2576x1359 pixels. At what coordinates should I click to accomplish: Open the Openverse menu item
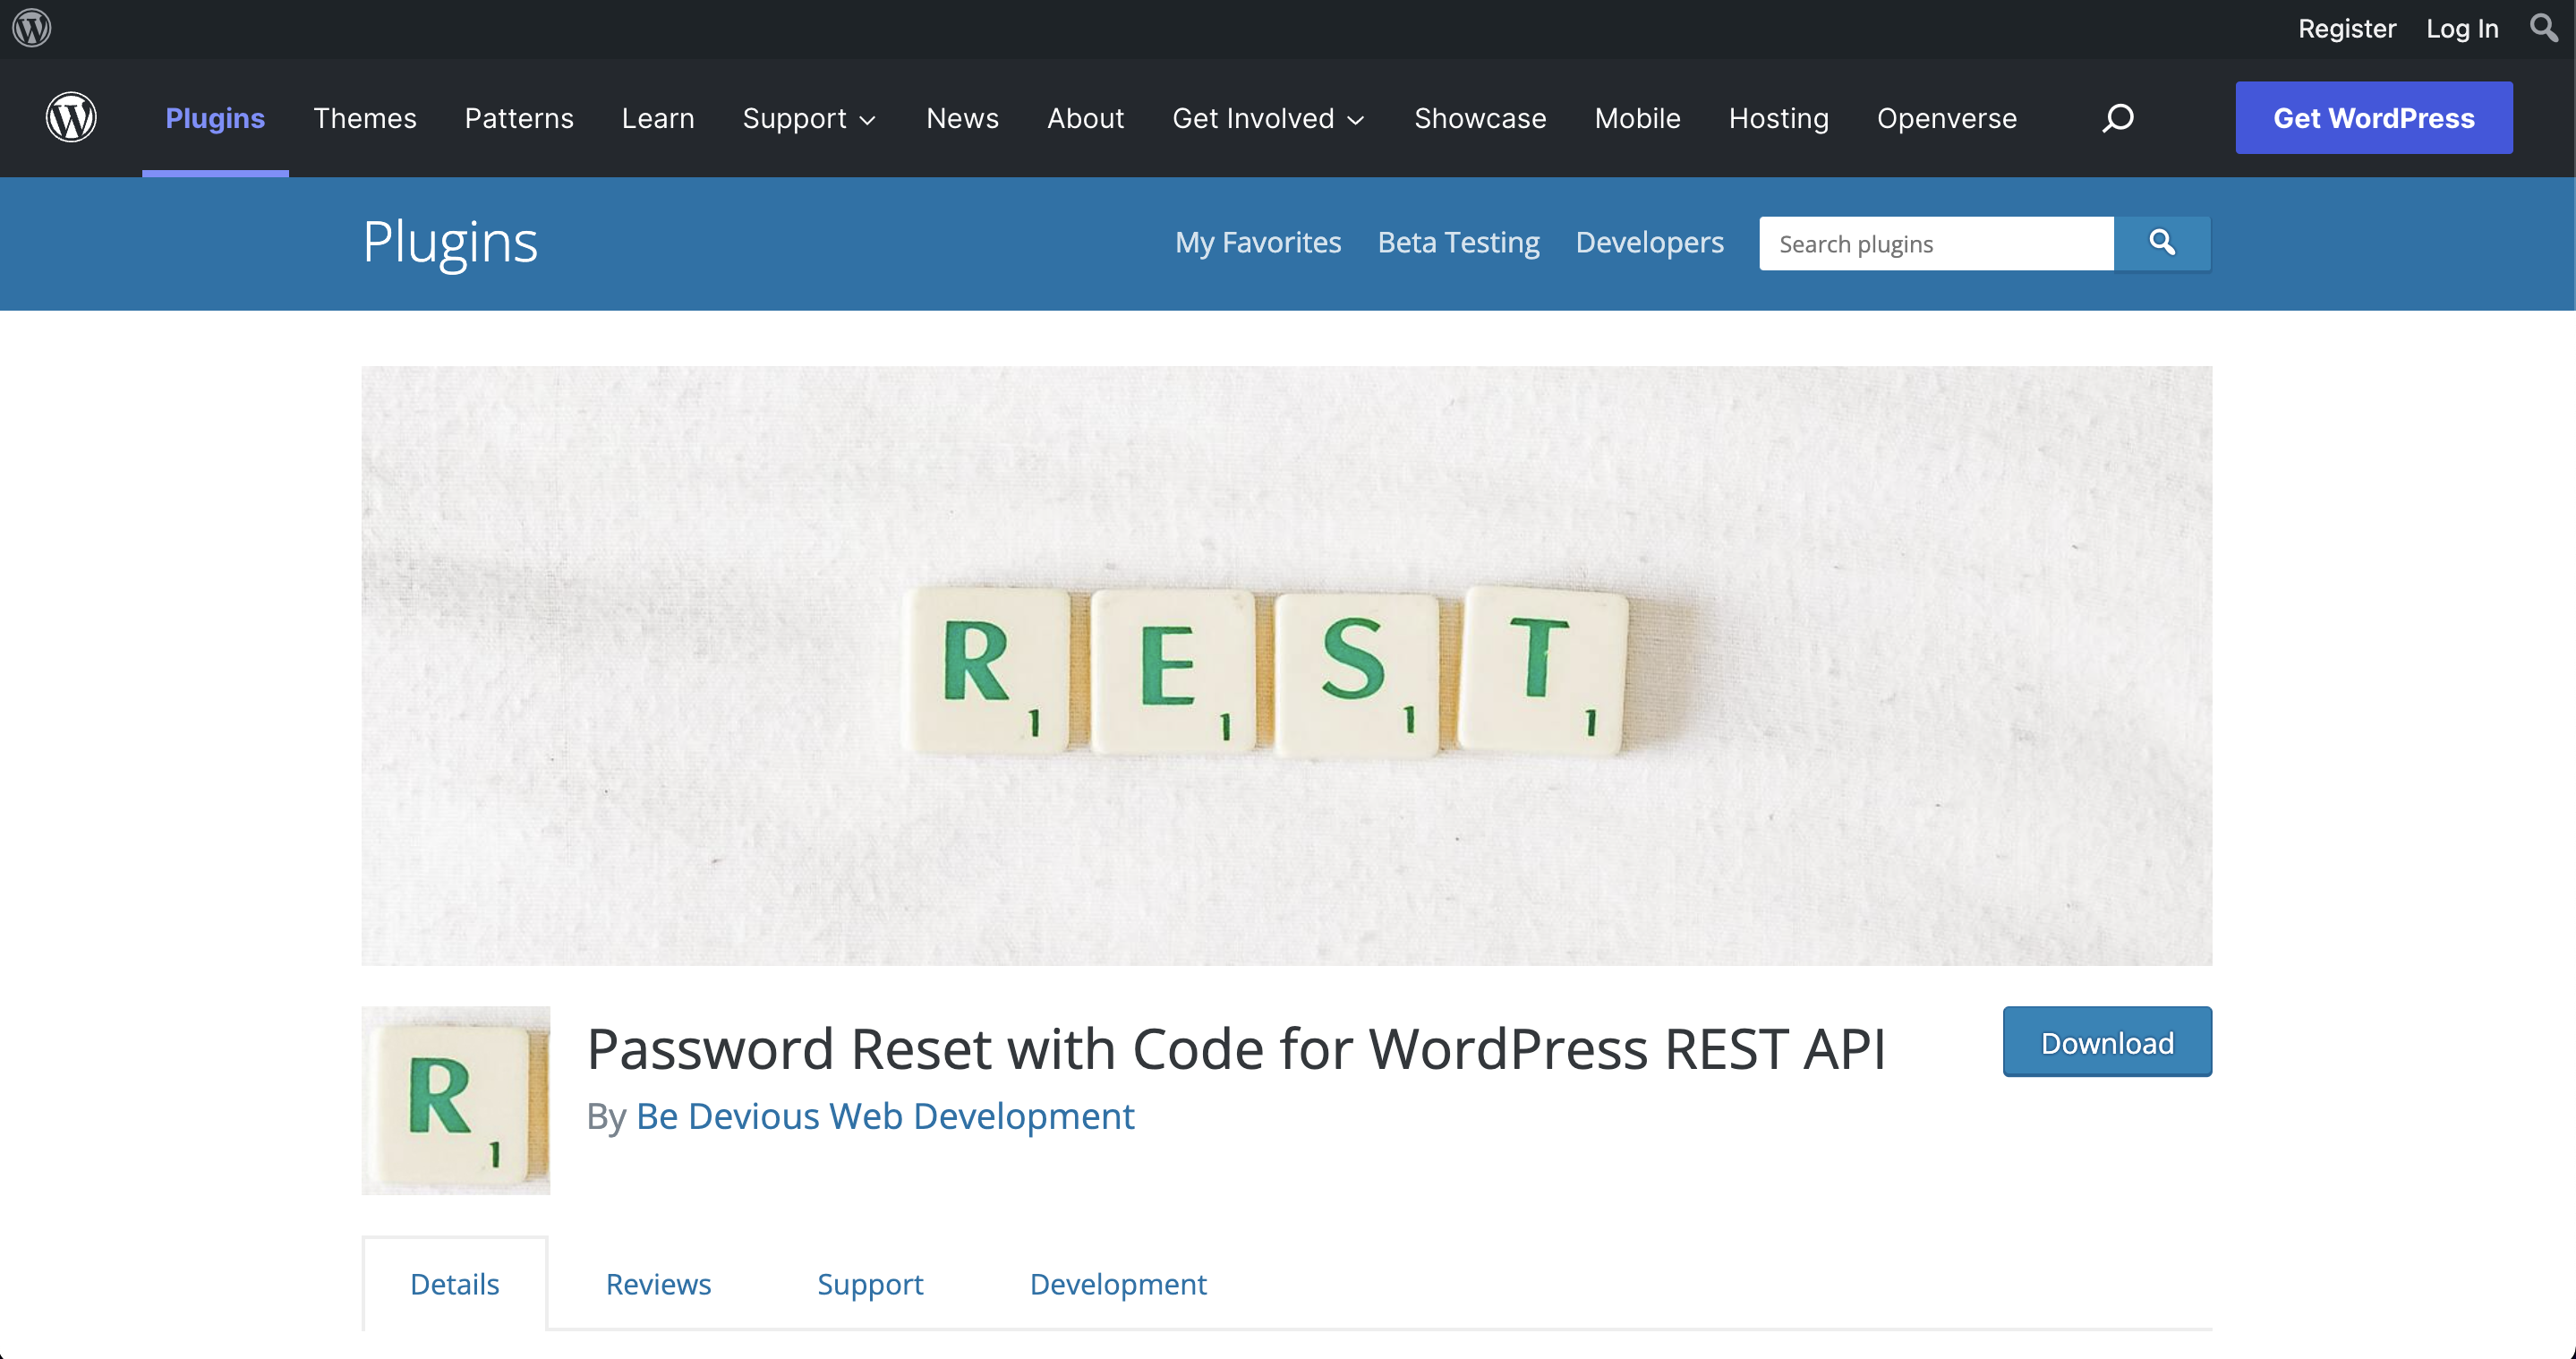pos(1946,118)
